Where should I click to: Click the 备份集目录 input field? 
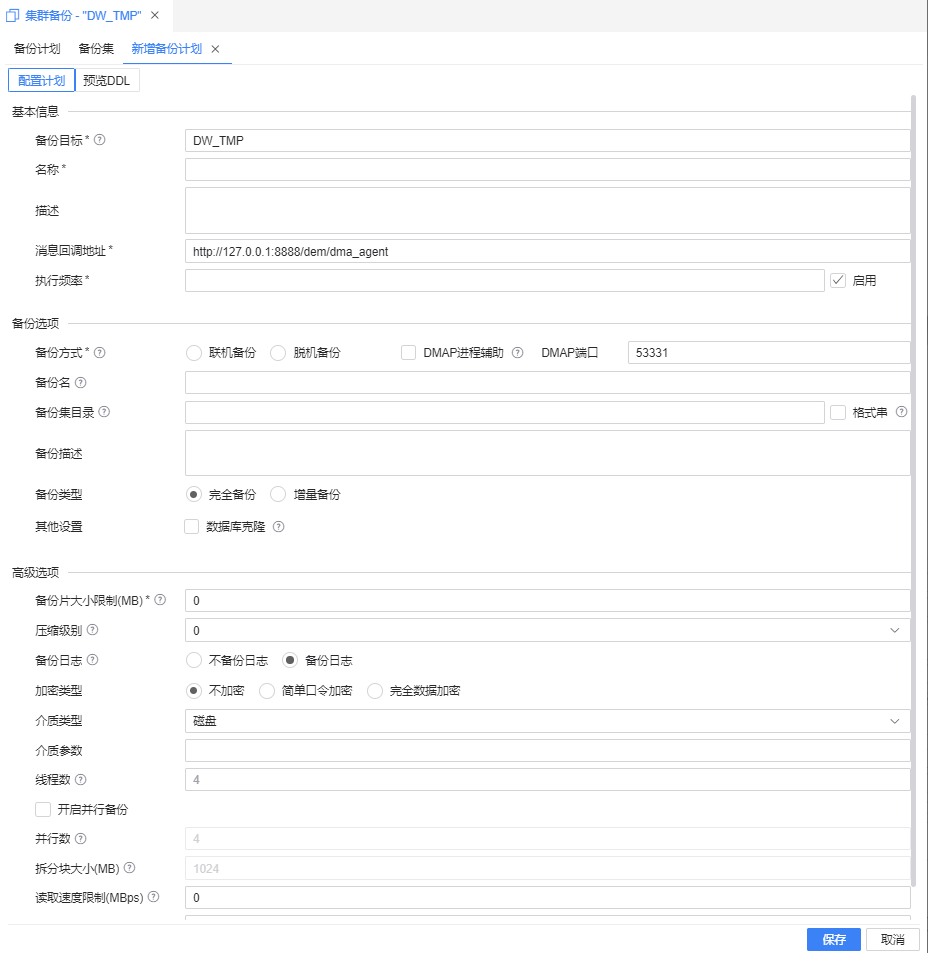(x=504, y=412)
